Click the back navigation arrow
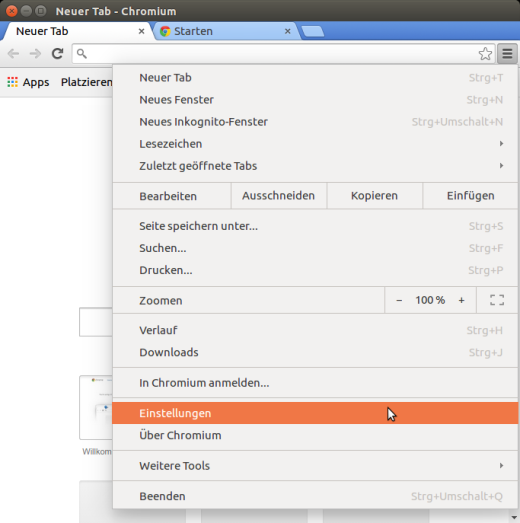 pyautogui.click(x=13, y=53)
